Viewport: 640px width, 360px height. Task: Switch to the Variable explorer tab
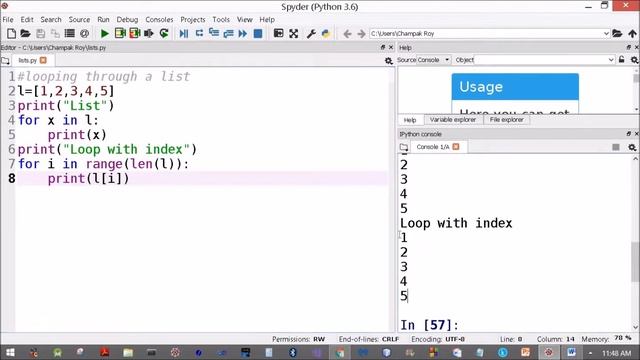click(x=453, y=120)
